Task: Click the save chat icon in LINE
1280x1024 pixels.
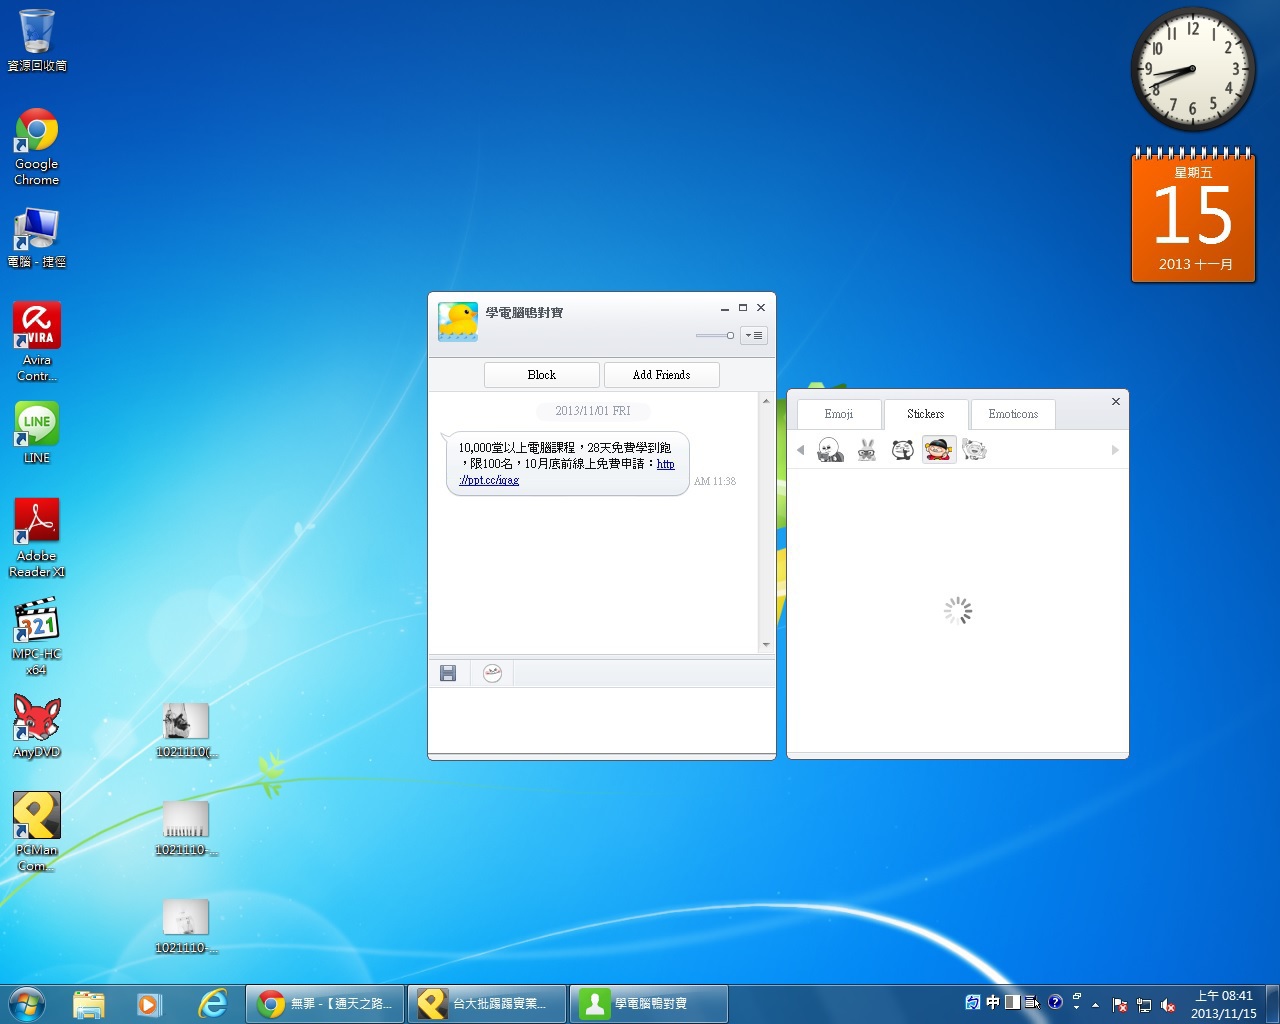Action: pos(448,674)
